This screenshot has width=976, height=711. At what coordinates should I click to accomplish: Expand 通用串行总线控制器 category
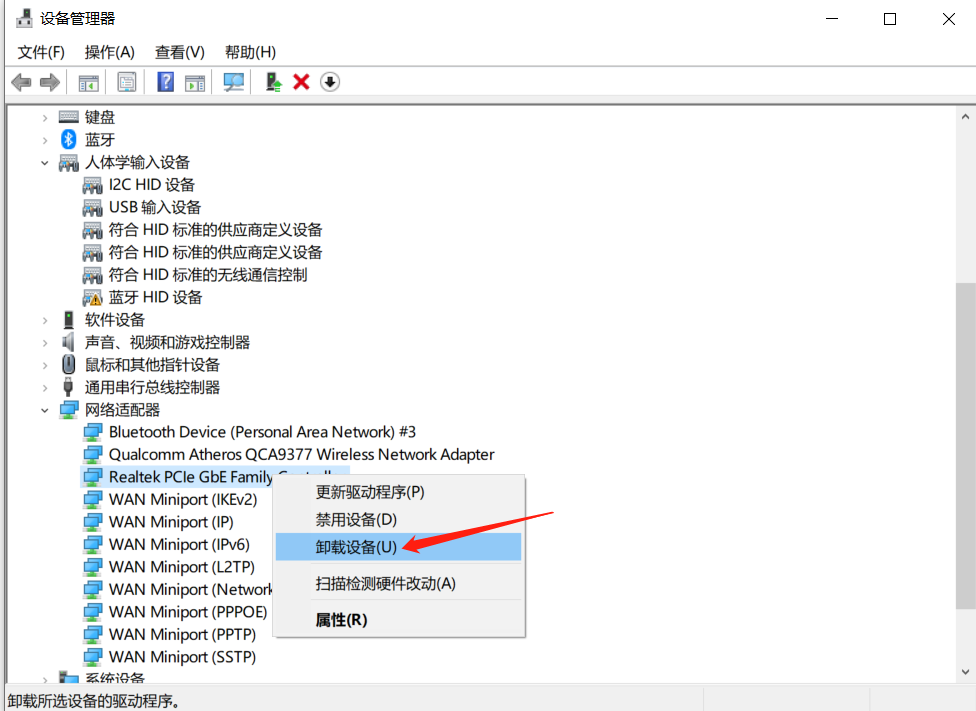click(x=45, y=387)
